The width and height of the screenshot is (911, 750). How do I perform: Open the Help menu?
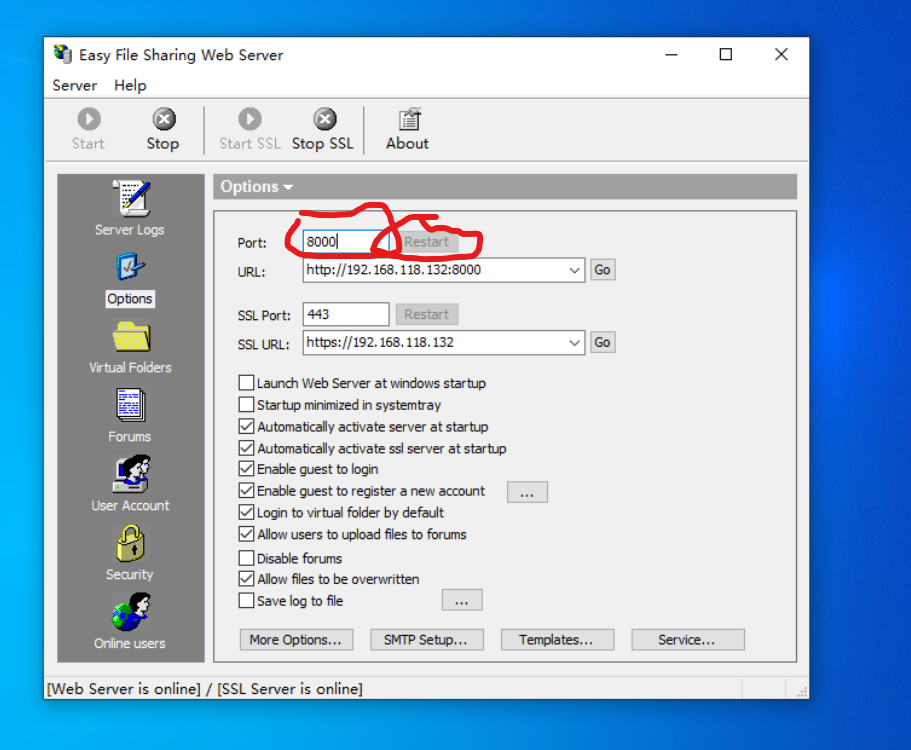point(130,85)
